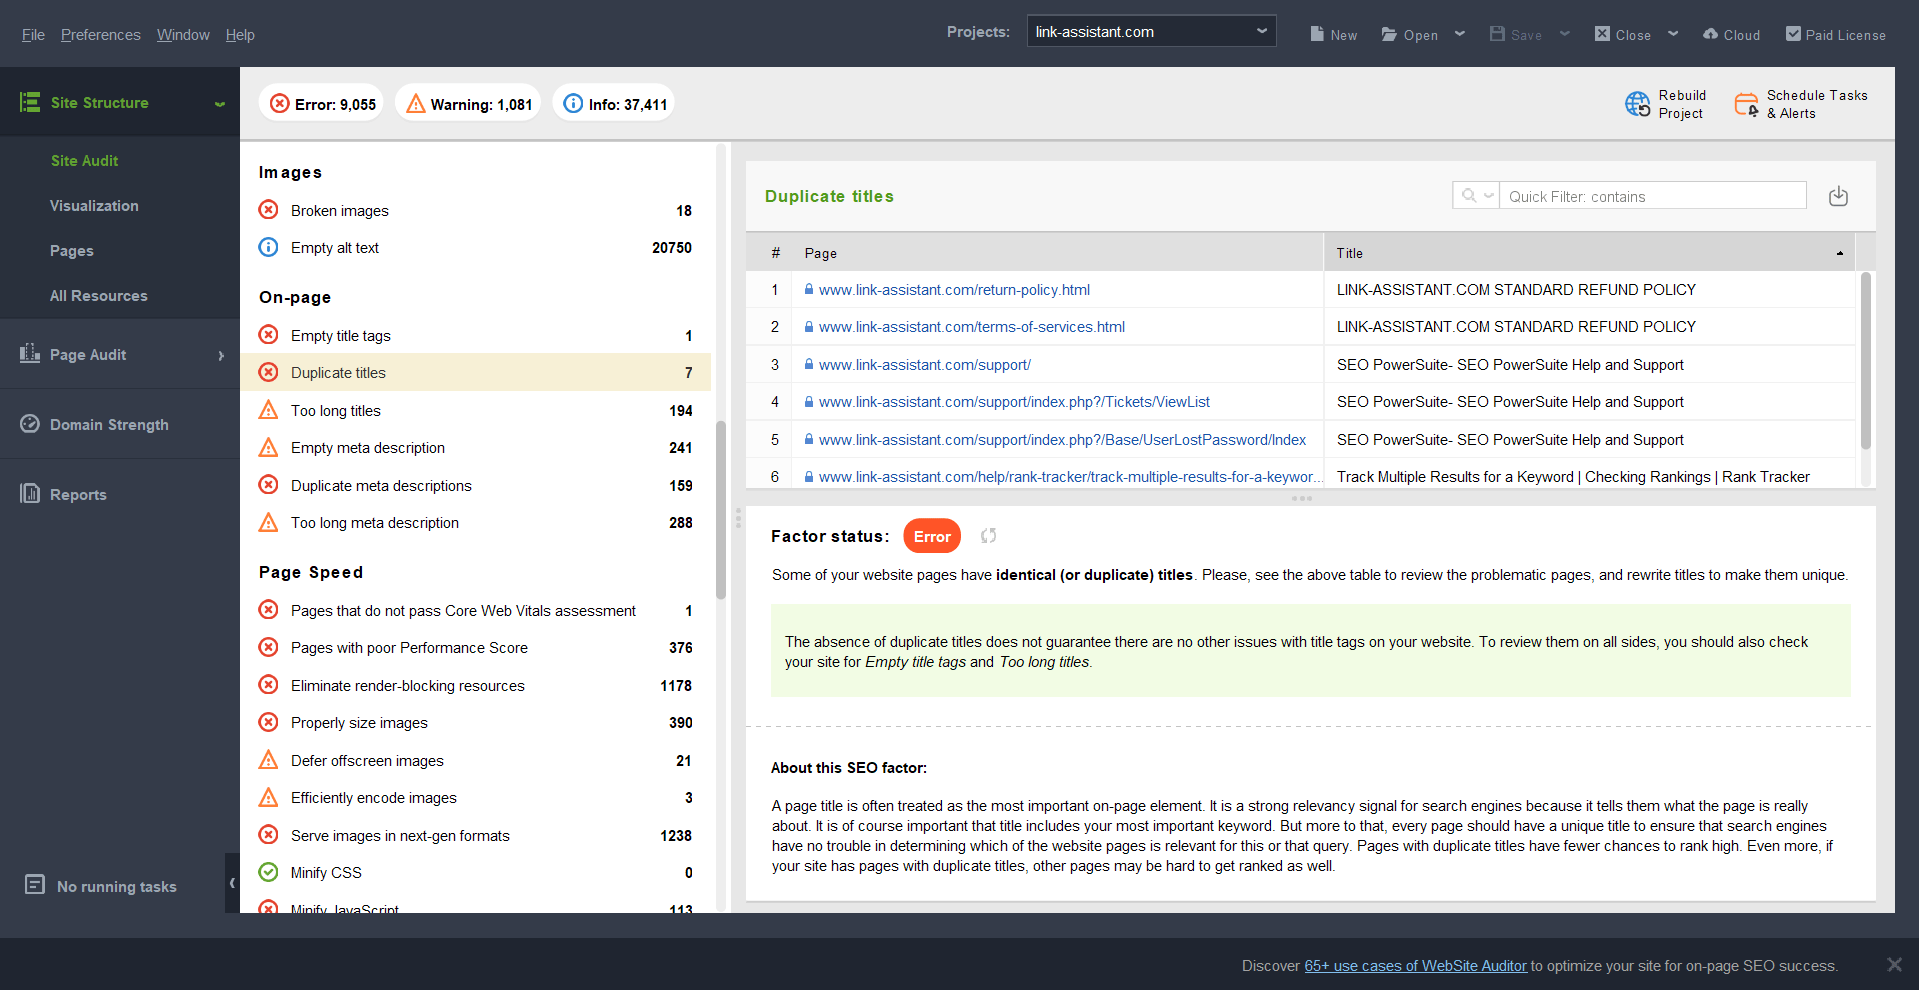The image size is (1920, 991).
Task: Open the link-assistant.com/support/ link
Action: [924, 365]
